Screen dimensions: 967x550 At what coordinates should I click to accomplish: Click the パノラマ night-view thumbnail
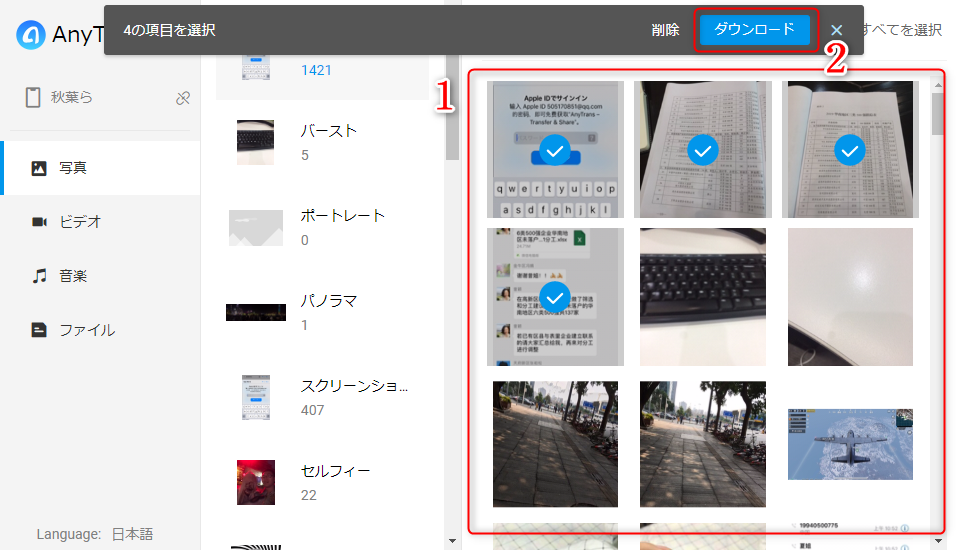click(256, 313)
